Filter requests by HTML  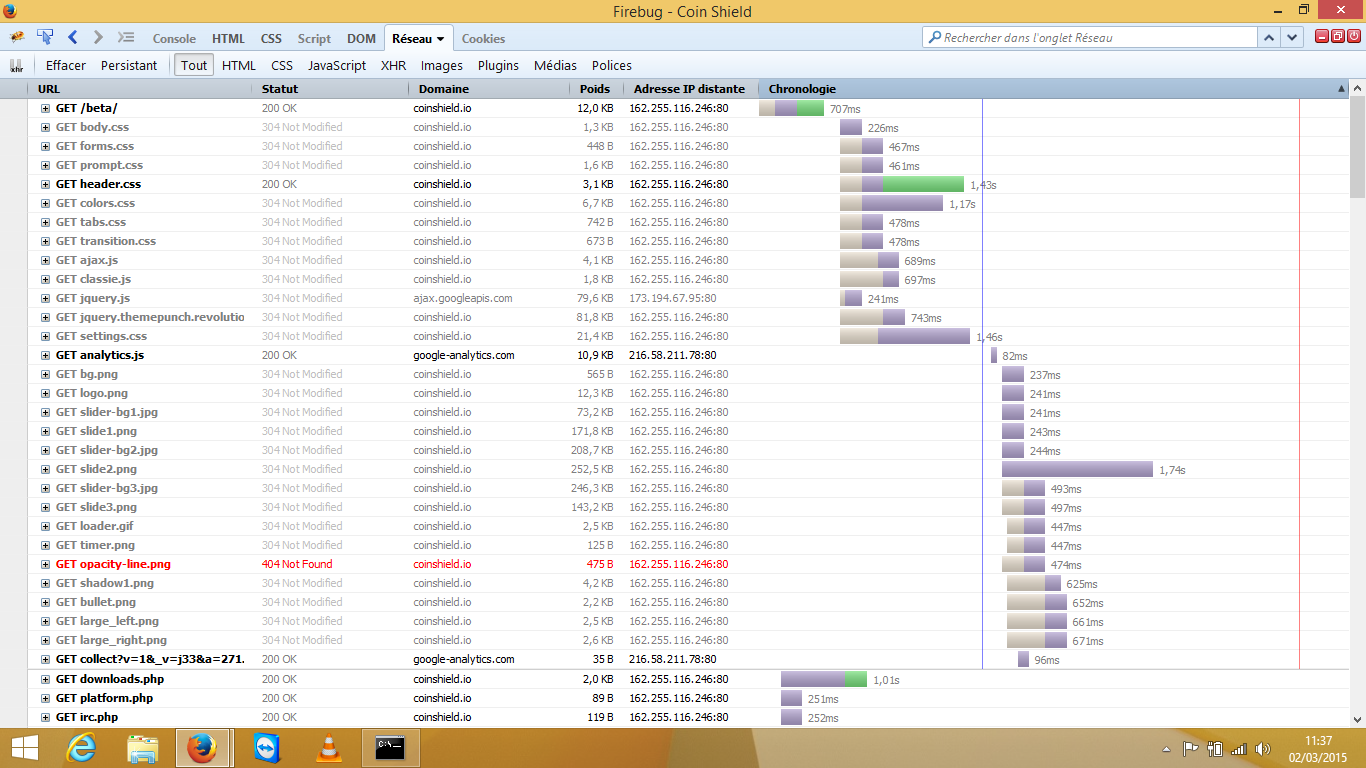click(239, 65)
